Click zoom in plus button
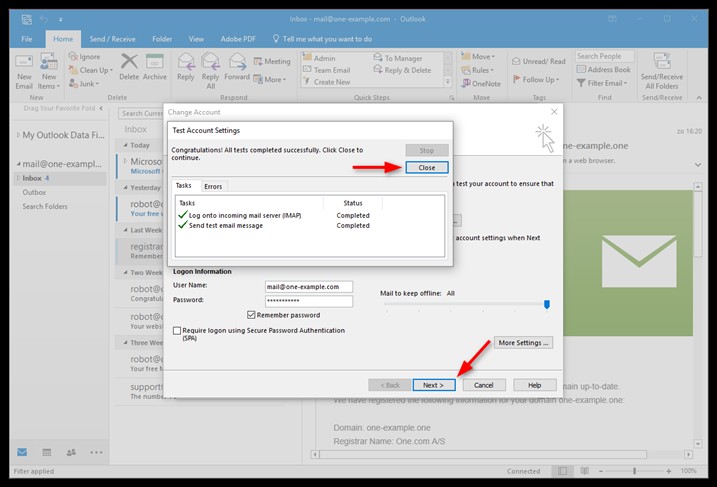Screen dimensions: 717x487 click(x=669, y=471)
